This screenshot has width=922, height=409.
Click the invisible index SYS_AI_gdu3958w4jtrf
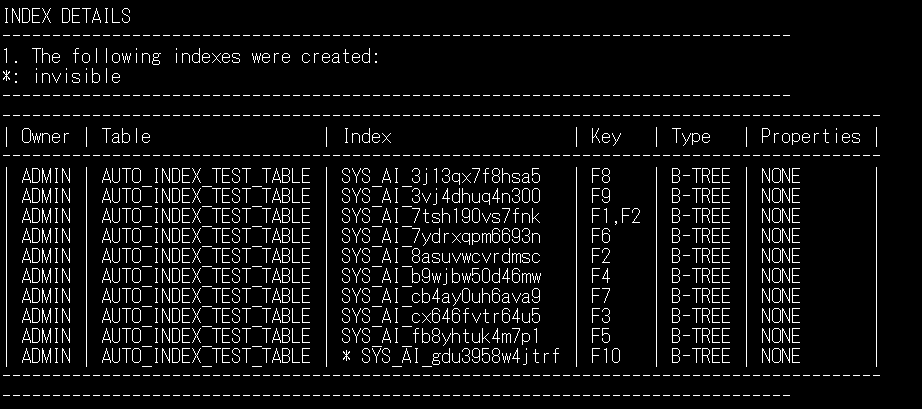[460, 356]
